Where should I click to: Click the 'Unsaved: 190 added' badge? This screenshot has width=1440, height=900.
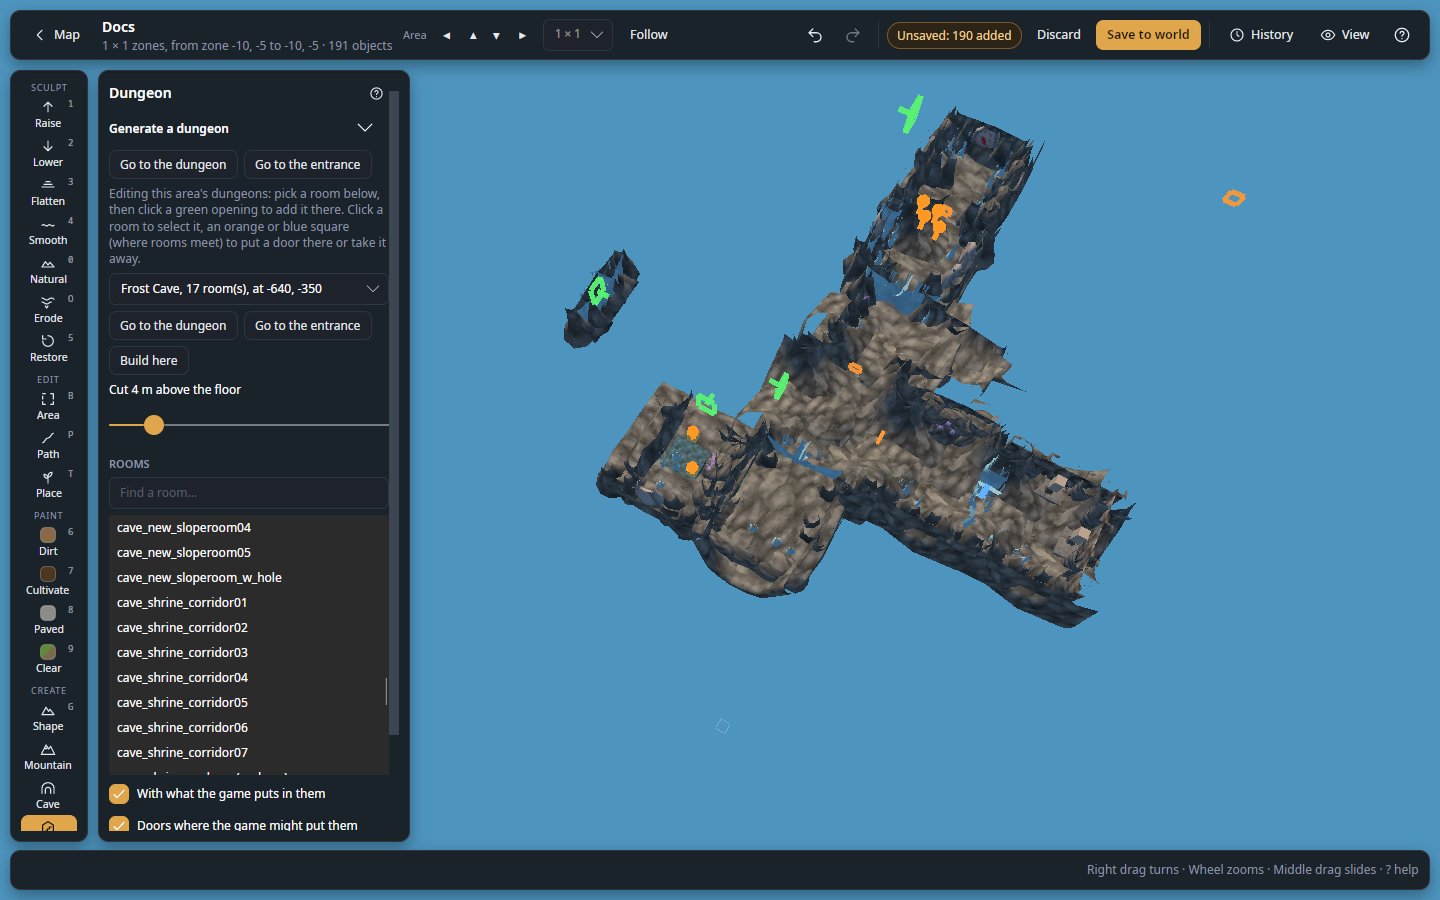(954, 35)
